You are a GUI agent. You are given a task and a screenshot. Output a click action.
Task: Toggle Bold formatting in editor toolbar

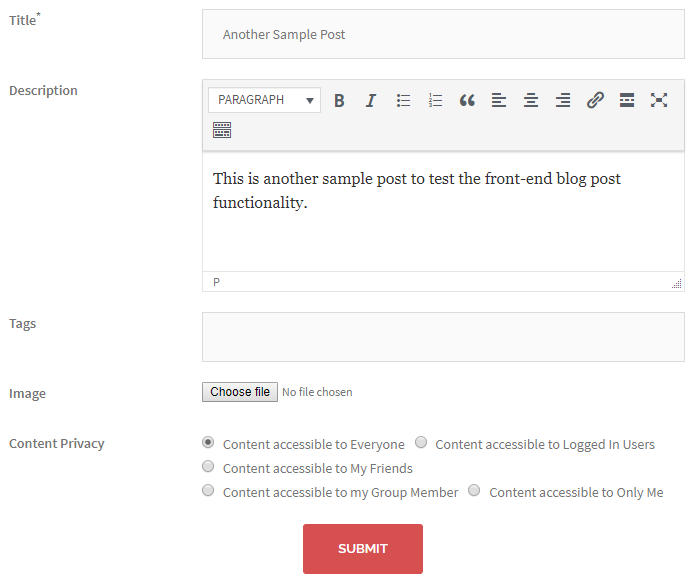point(339,100)
